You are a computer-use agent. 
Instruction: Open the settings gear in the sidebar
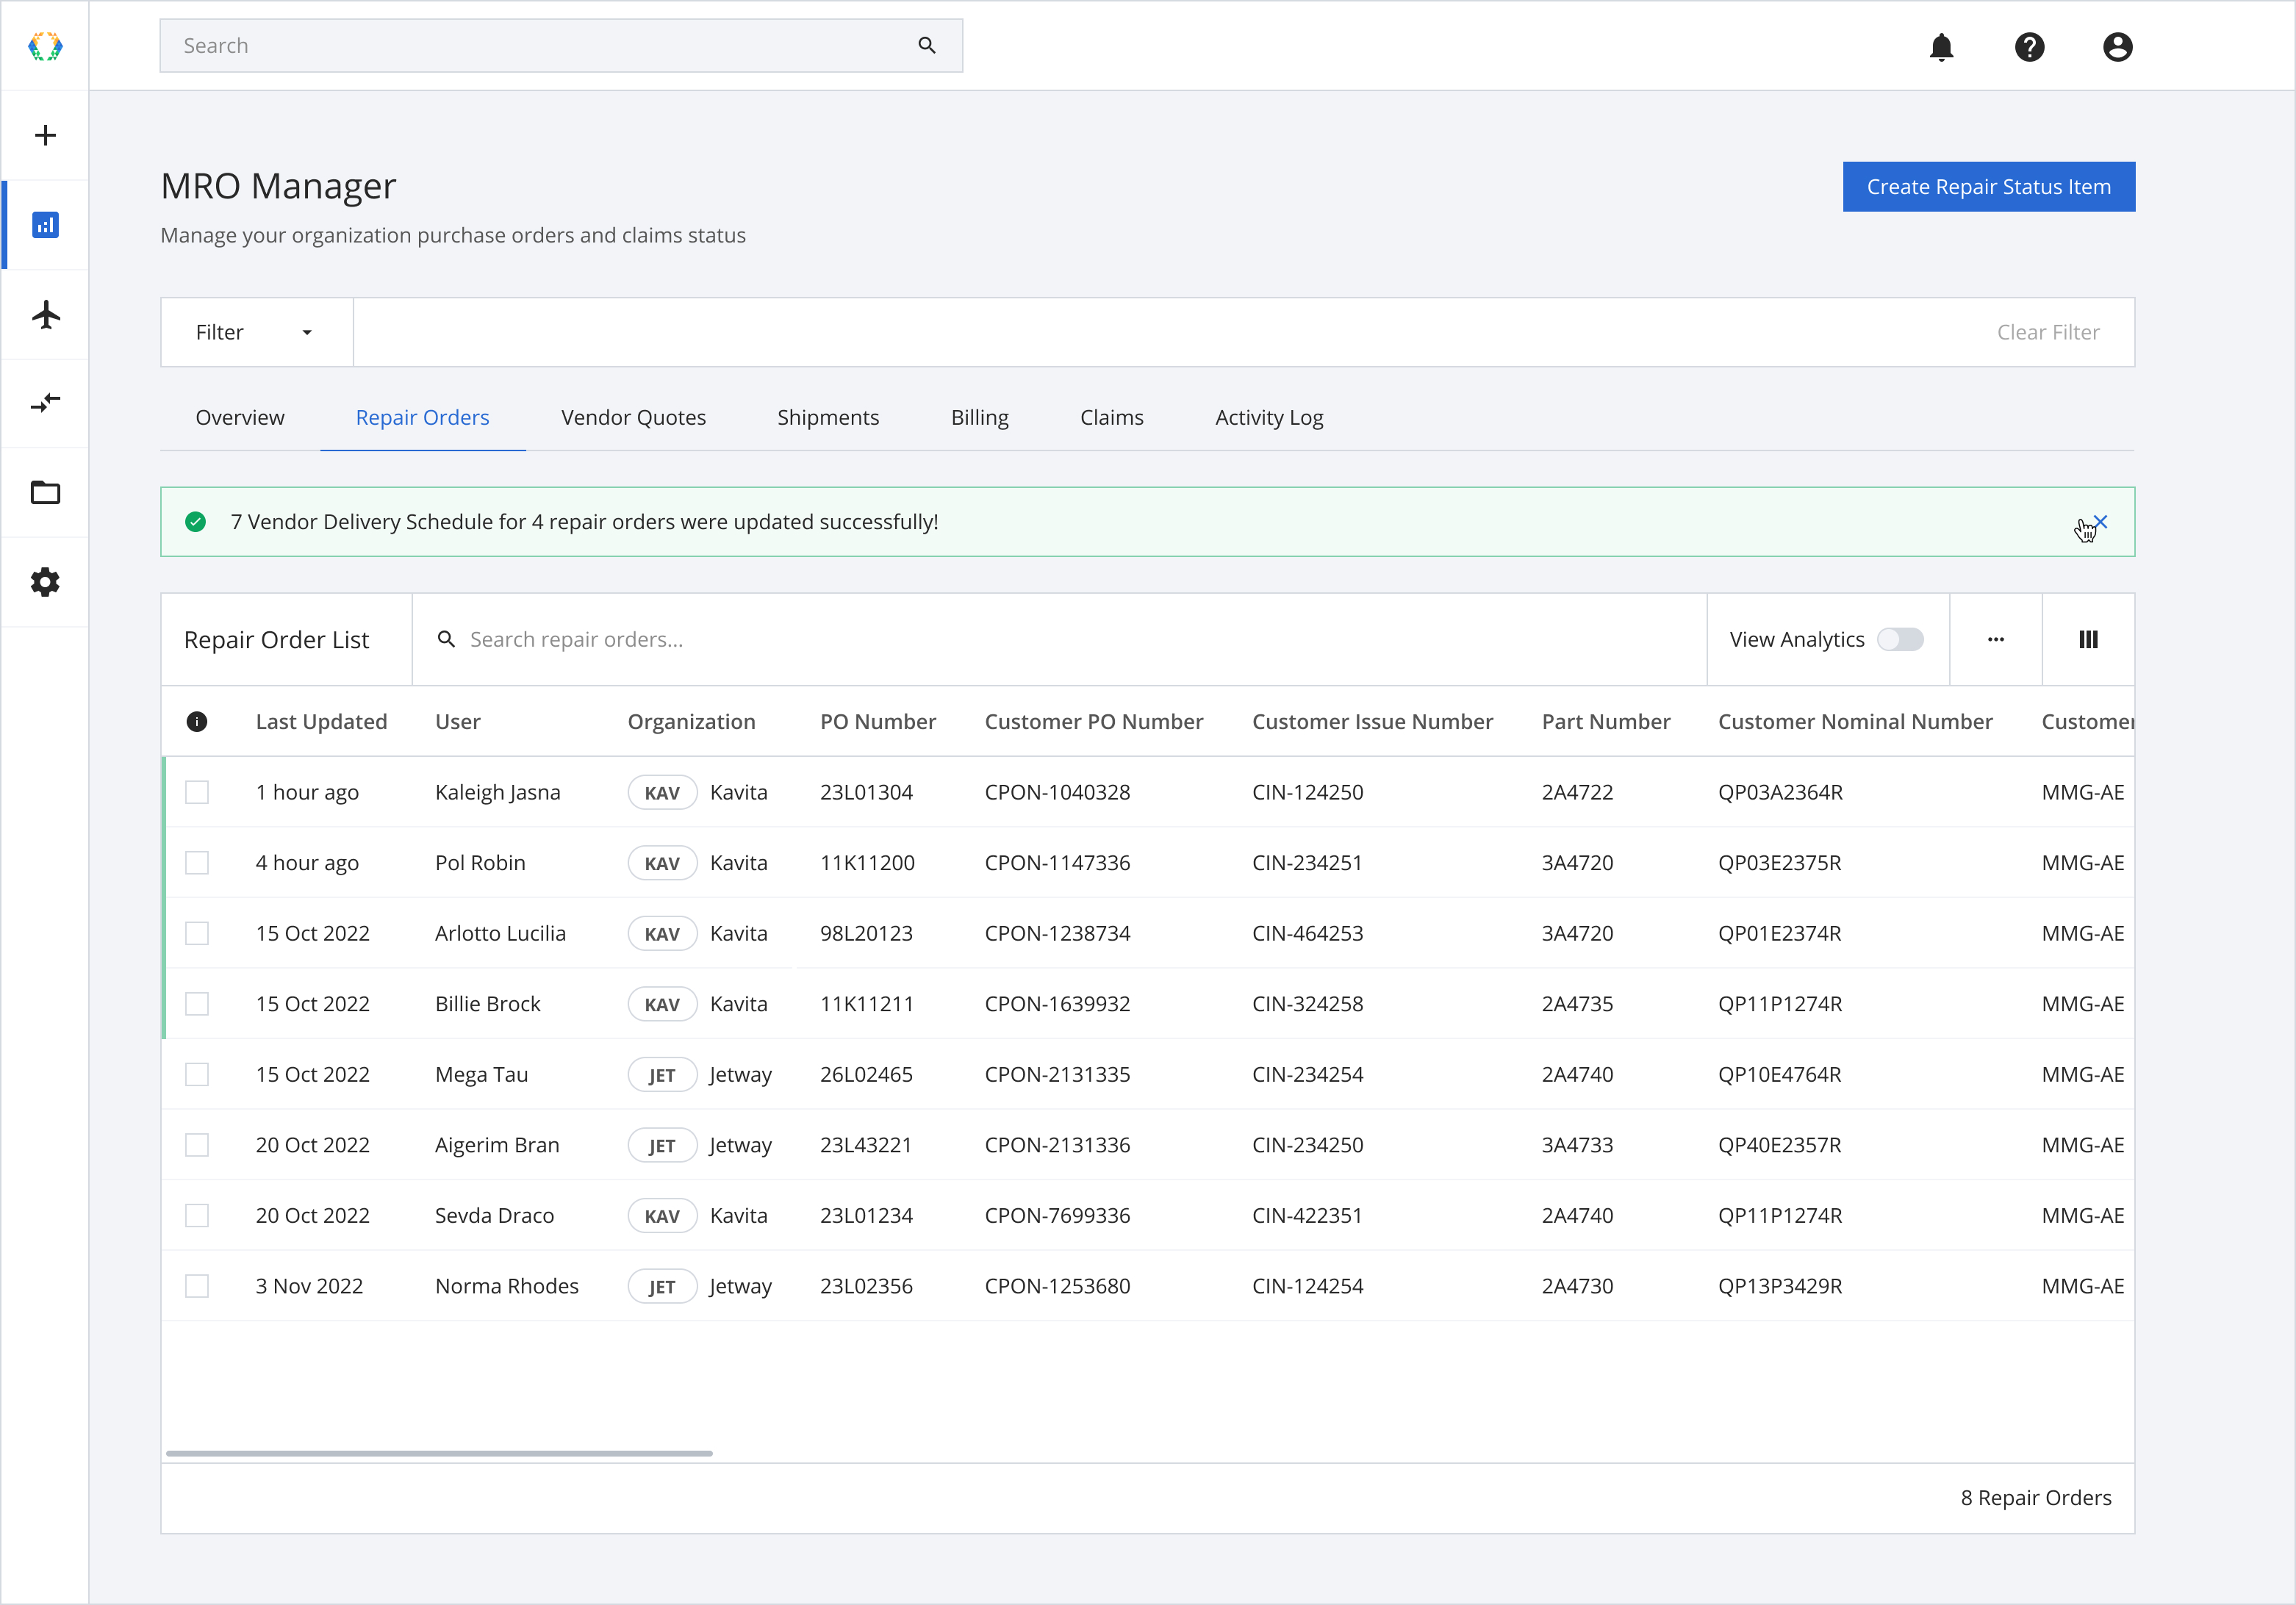click(x=45, y=582)
